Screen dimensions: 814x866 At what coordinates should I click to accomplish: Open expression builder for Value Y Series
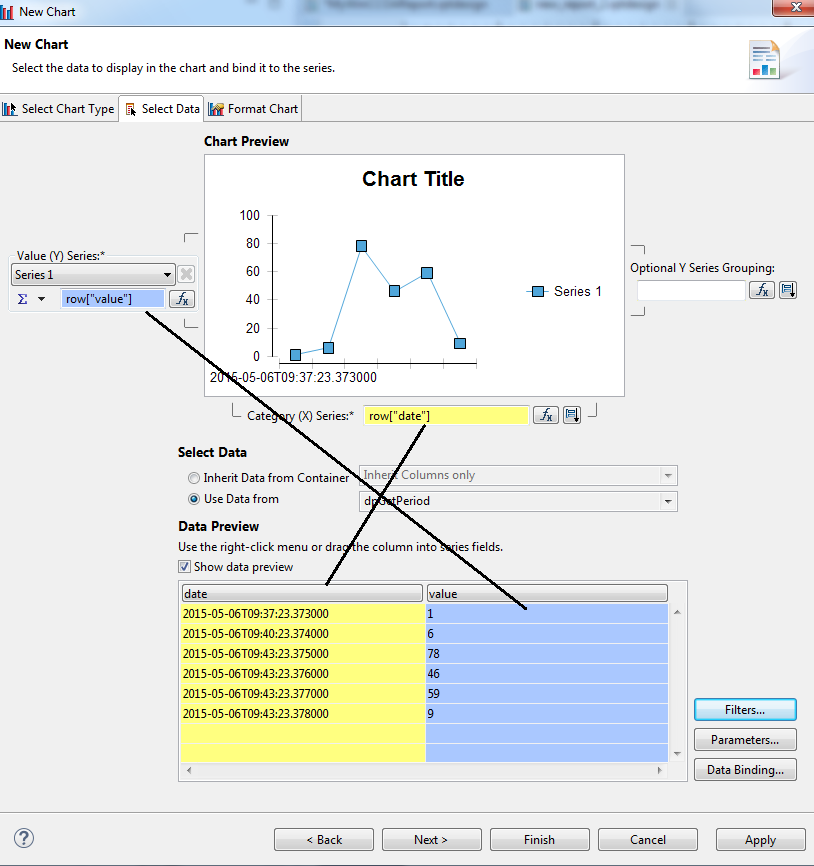(x=181, y=298)
